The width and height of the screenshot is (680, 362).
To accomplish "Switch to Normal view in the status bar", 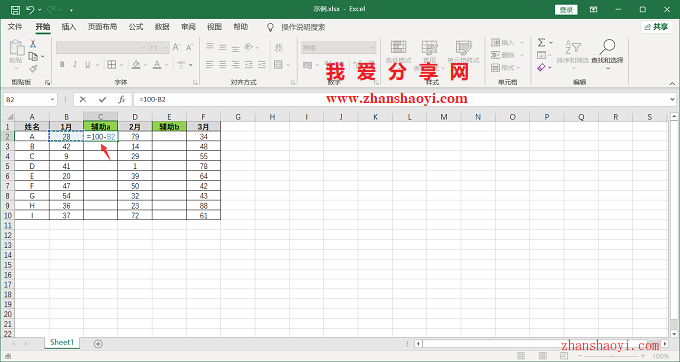I will coord(521,356).
